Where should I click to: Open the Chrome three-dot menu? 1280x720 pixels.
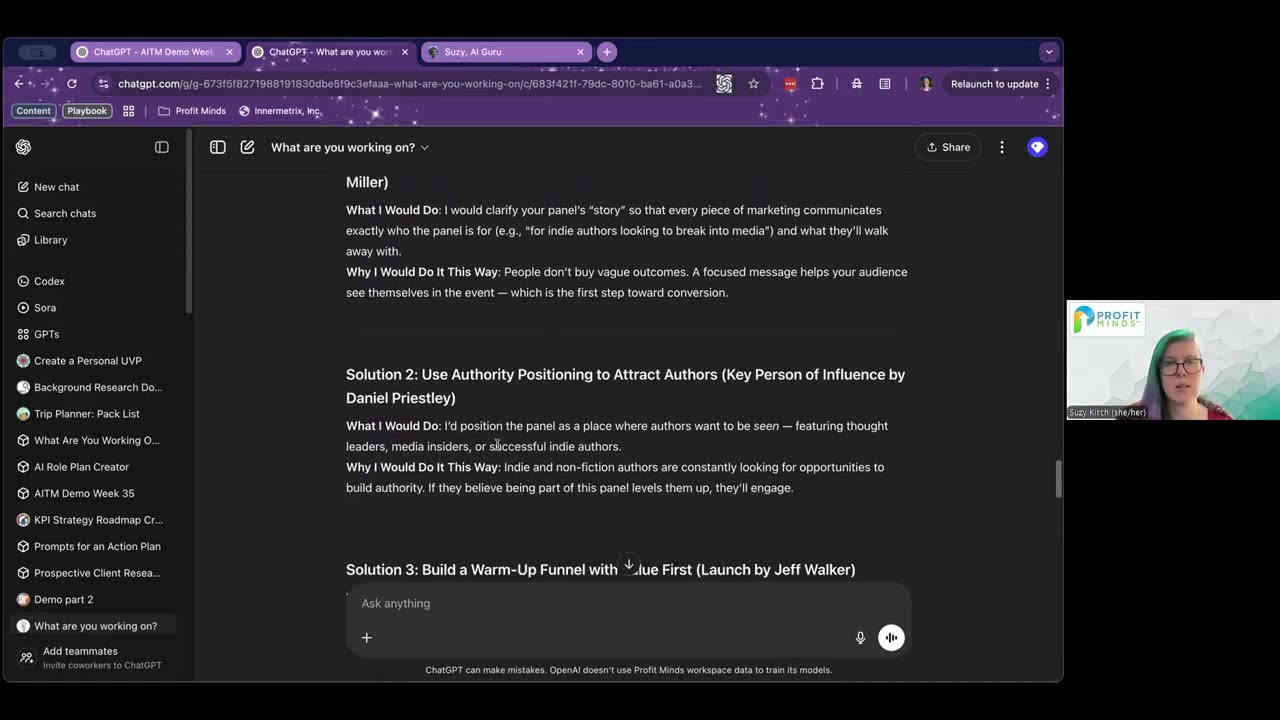coord(1048,84)
